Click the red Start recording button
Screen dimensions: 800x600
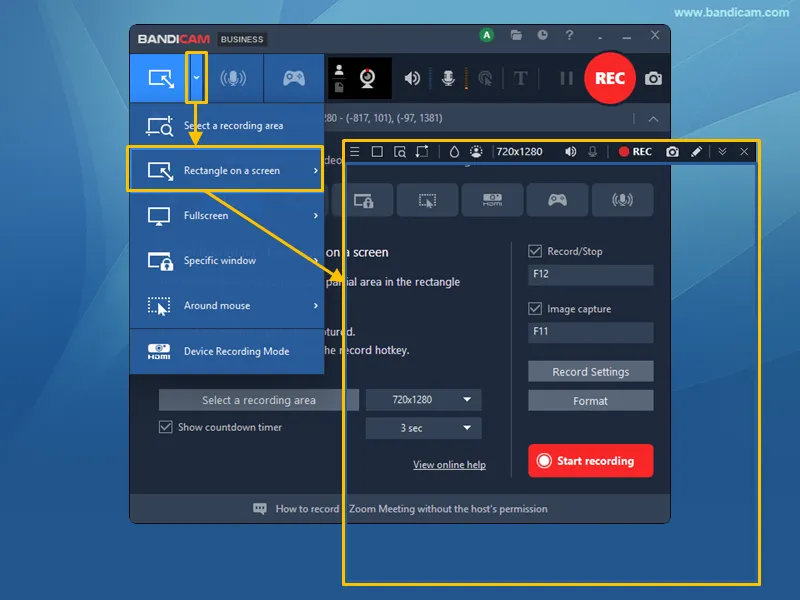click(x=590, y=461)
